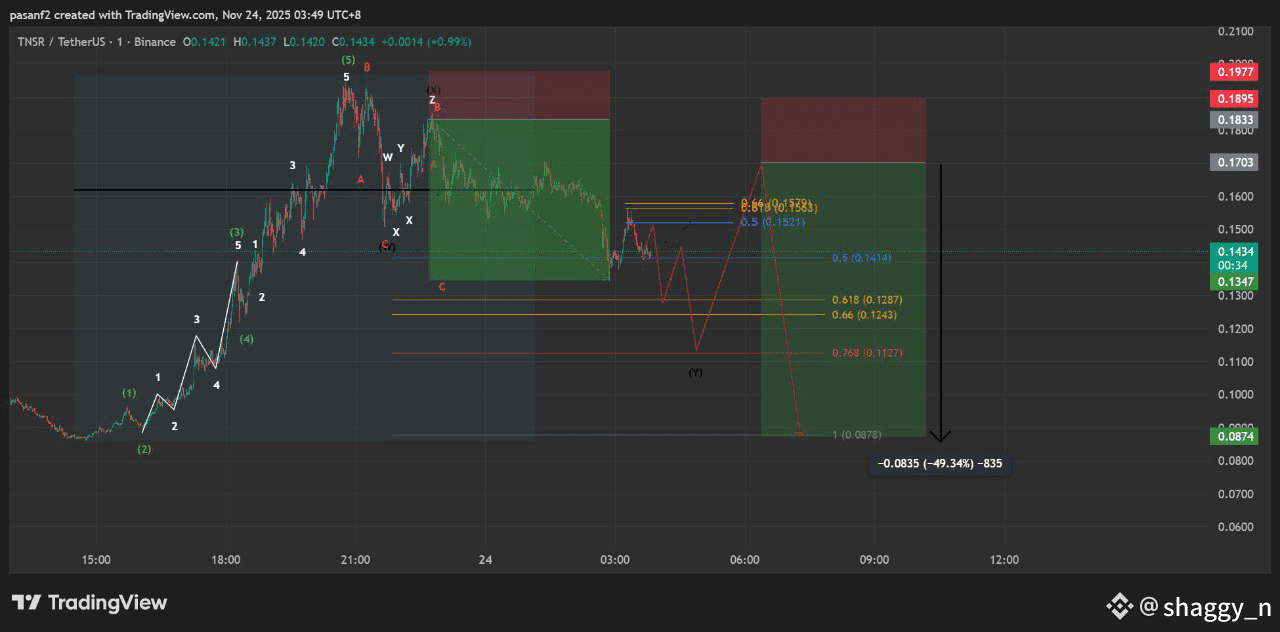Click the 0.0600 price axis value
The height and width of the screenshot is (632, 1280).
[1236, 527]
